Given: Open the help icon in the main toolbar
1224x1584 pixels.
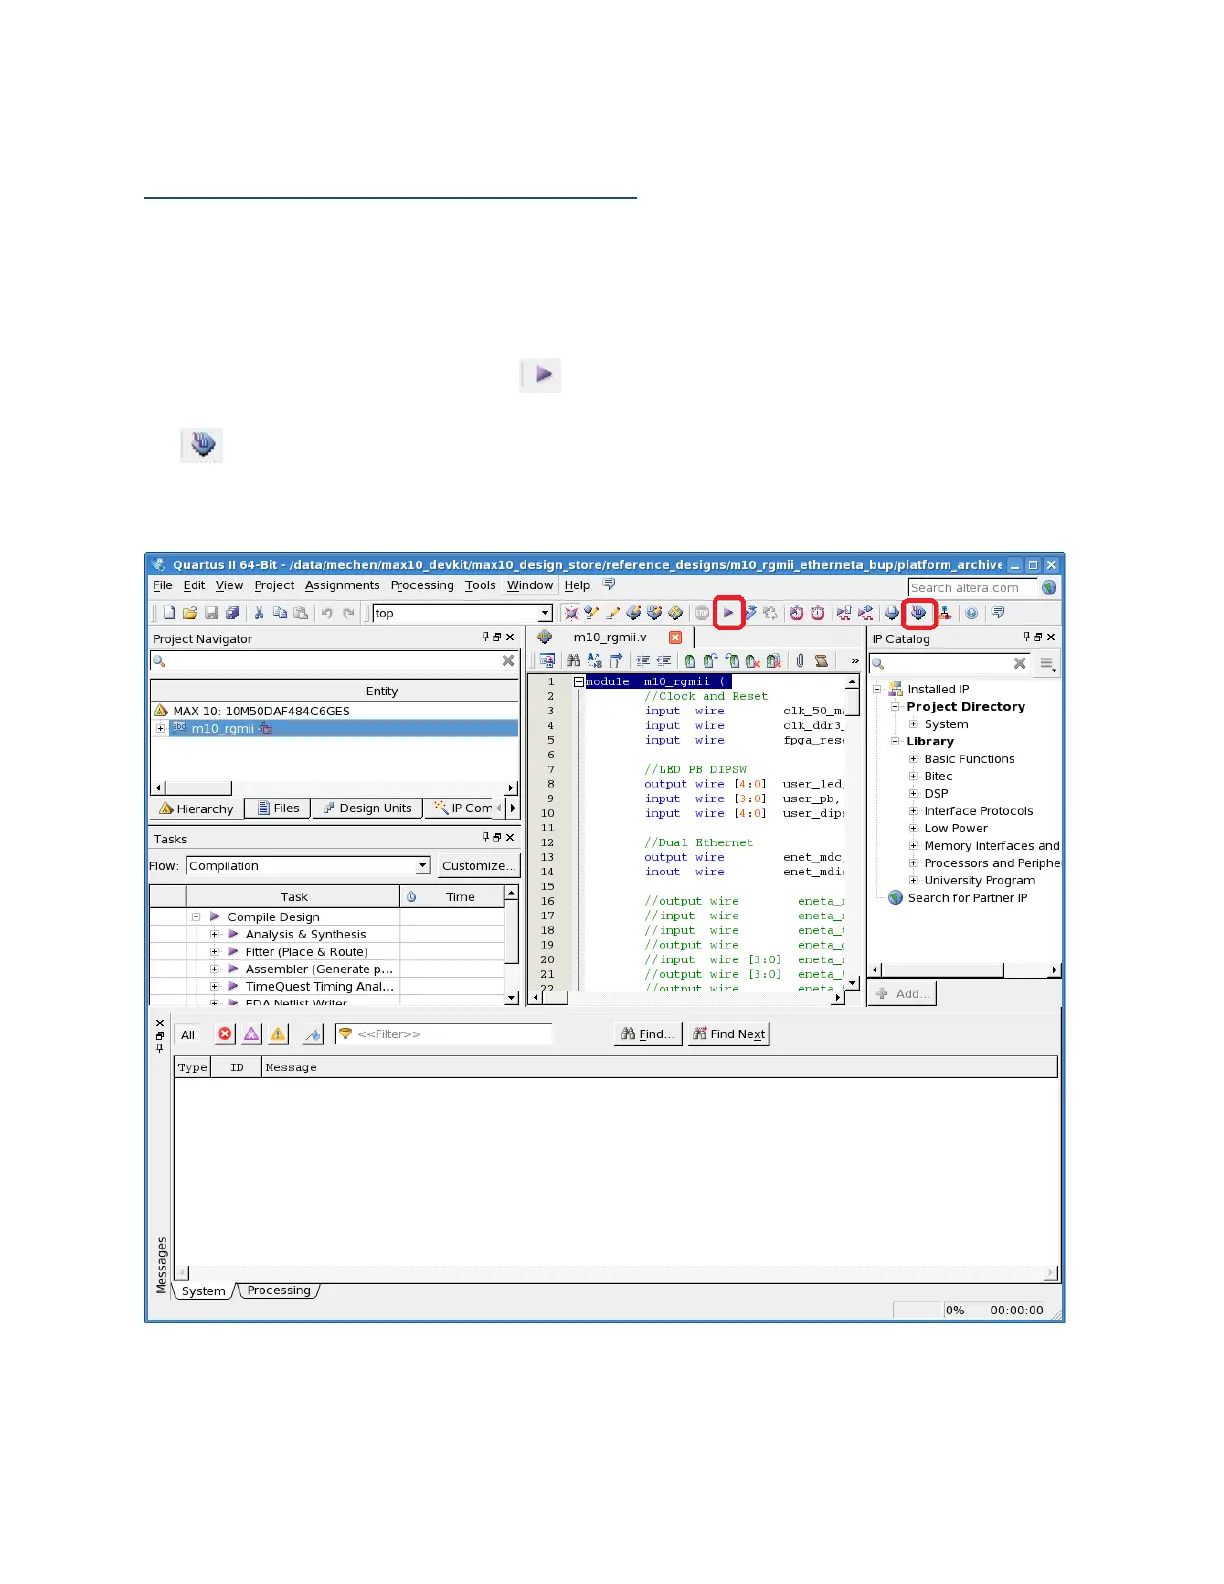Looking at the screenshot, I should pyautogui.click(x=971, y=613).
